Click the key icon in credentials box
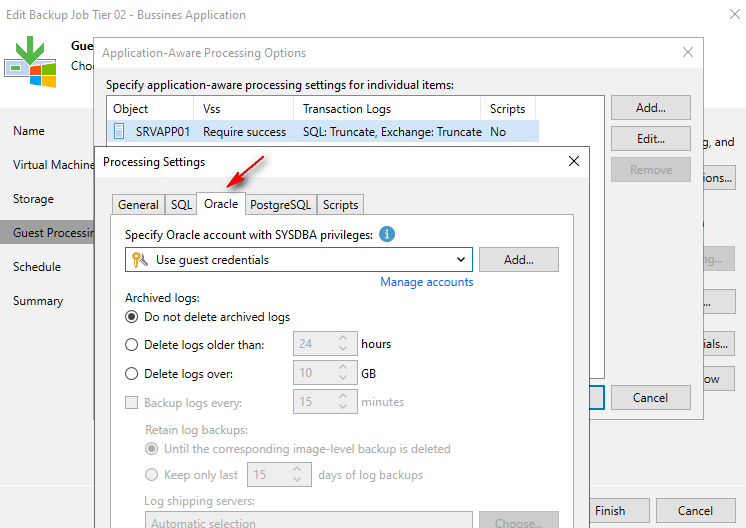 [139, 260]
